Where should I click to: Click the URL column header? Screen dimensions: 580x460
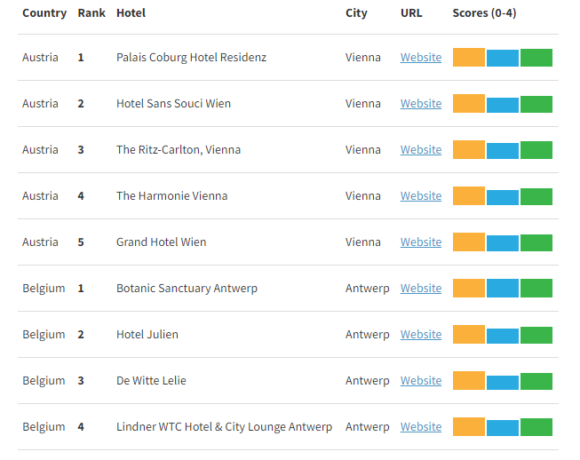(x=411, y=13)
